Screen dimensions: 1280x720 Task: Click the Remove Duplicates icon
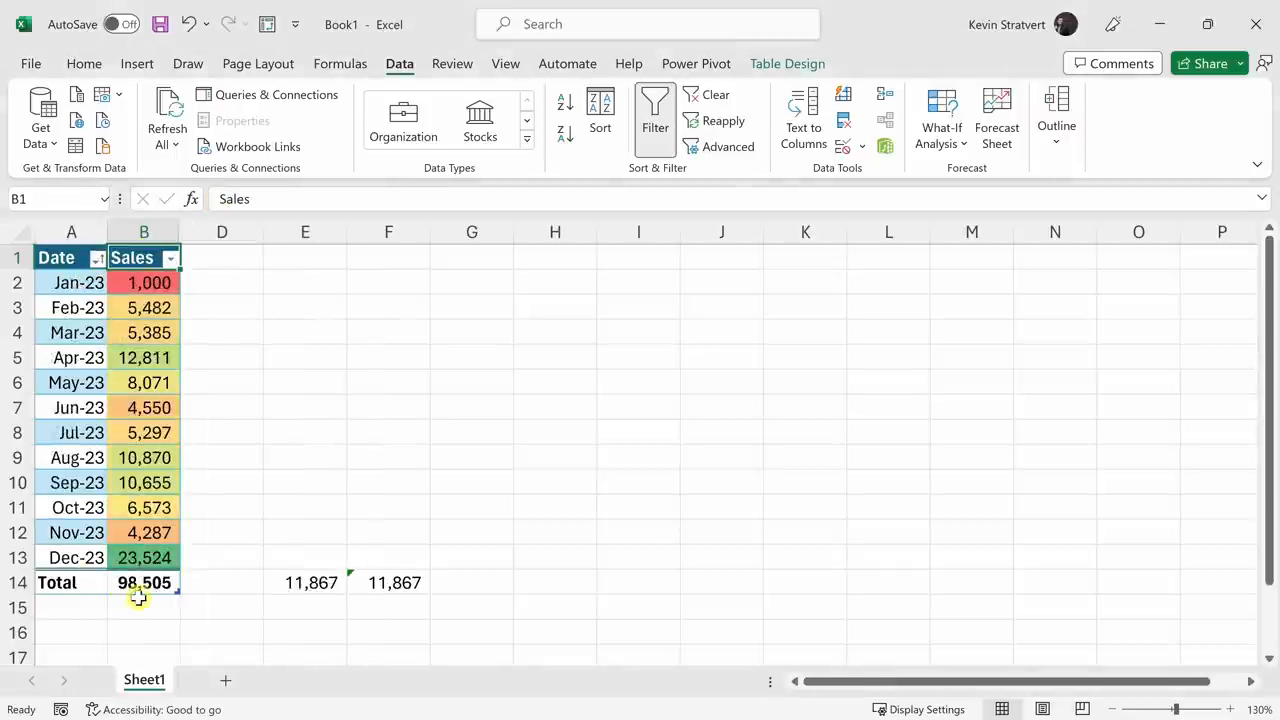[843, 121]
